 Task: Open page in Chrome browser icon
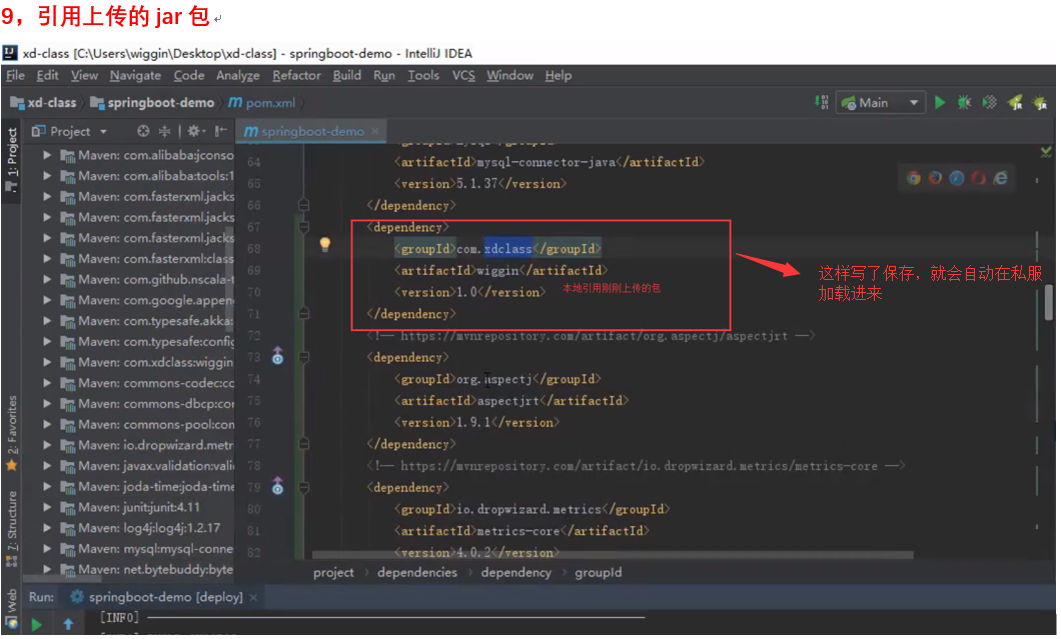click(x=913, y=177)
